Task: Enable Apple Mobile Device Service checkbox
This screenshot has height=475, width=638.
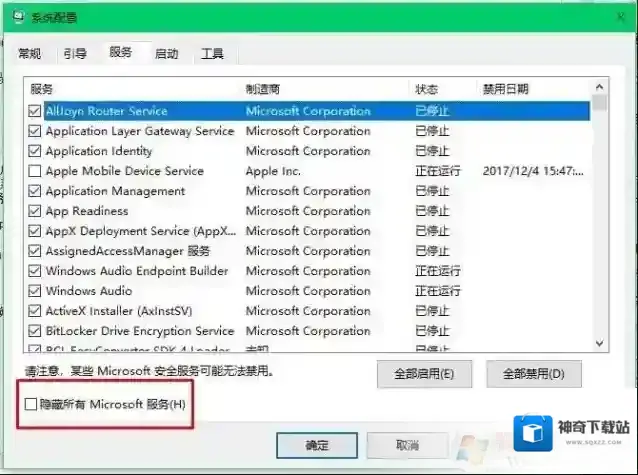Action: [x=36, y=171]
